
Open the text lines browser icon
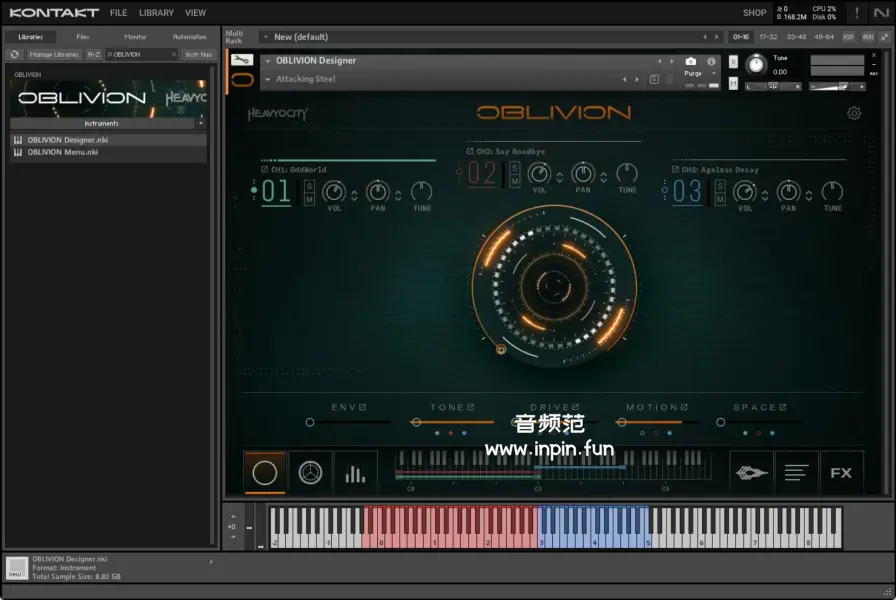(x=797, y=473)
